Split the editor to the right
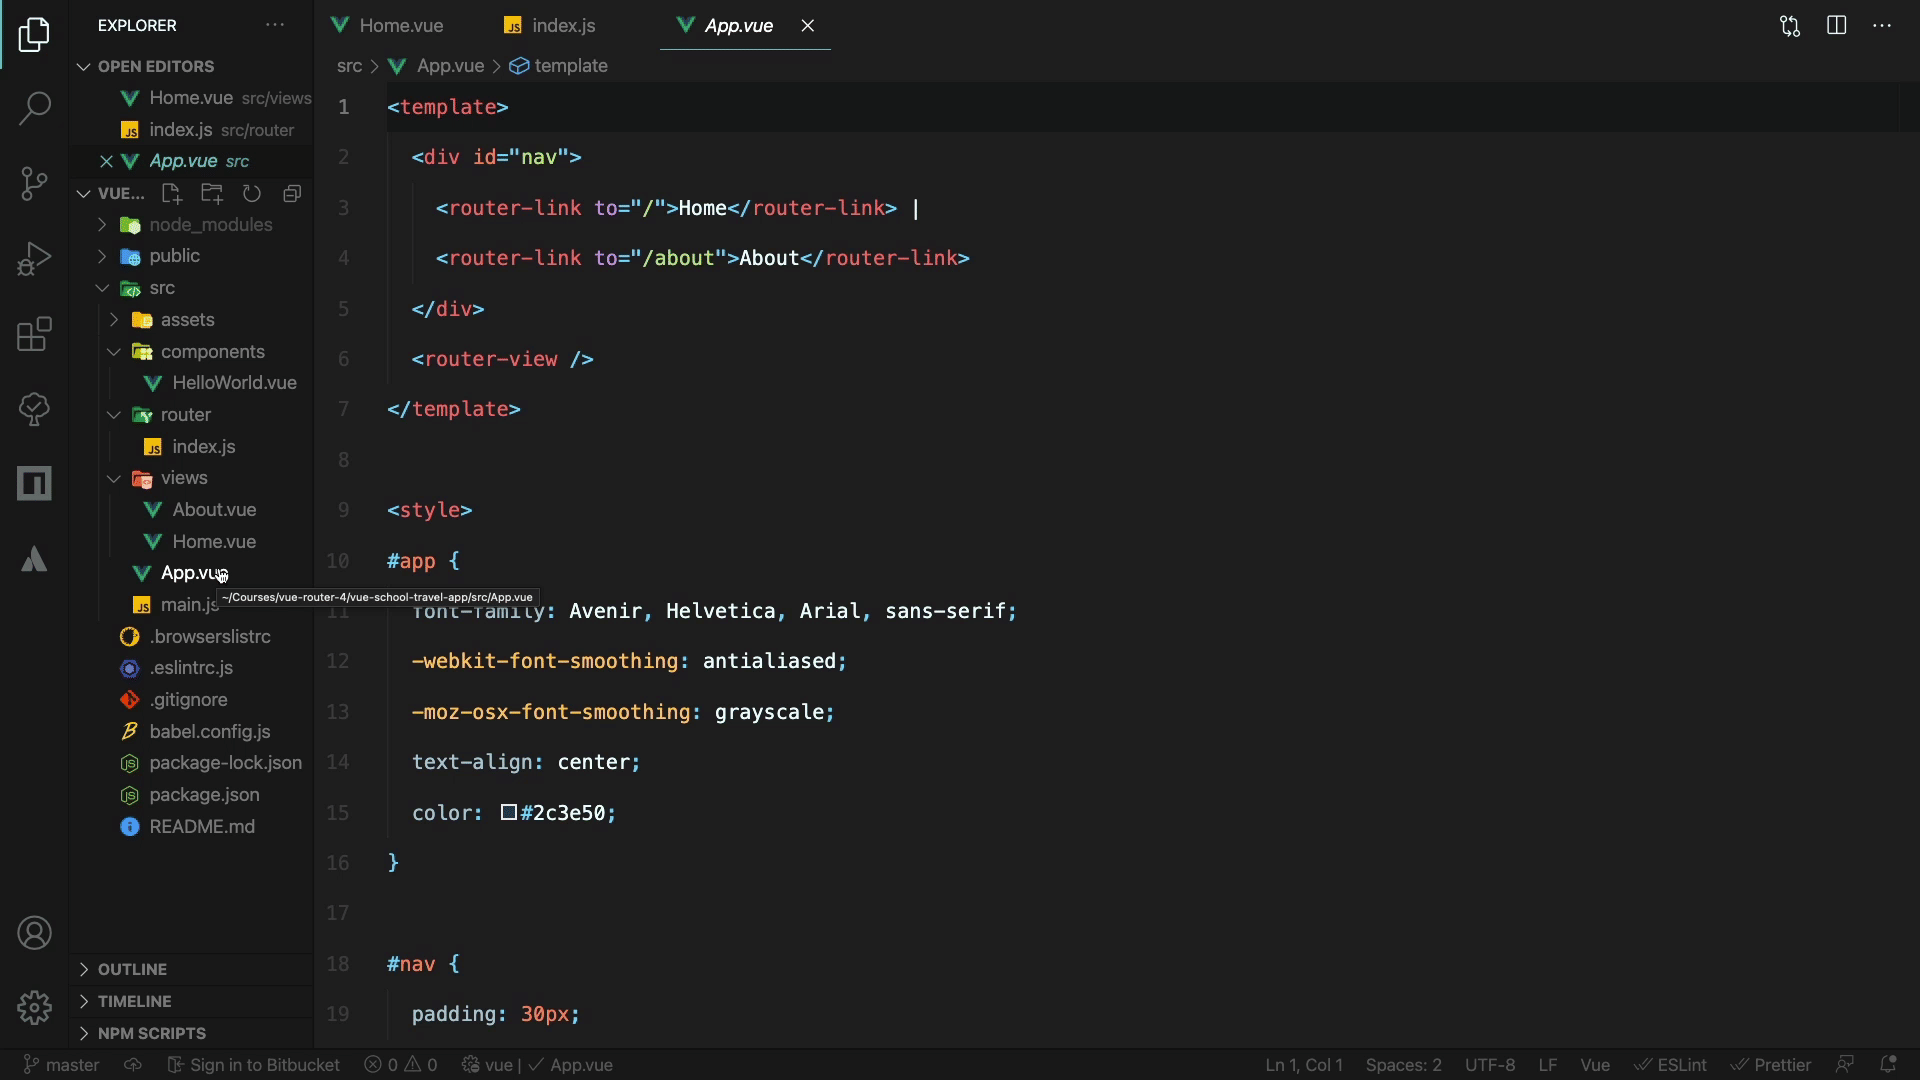 coord(1836,26)
